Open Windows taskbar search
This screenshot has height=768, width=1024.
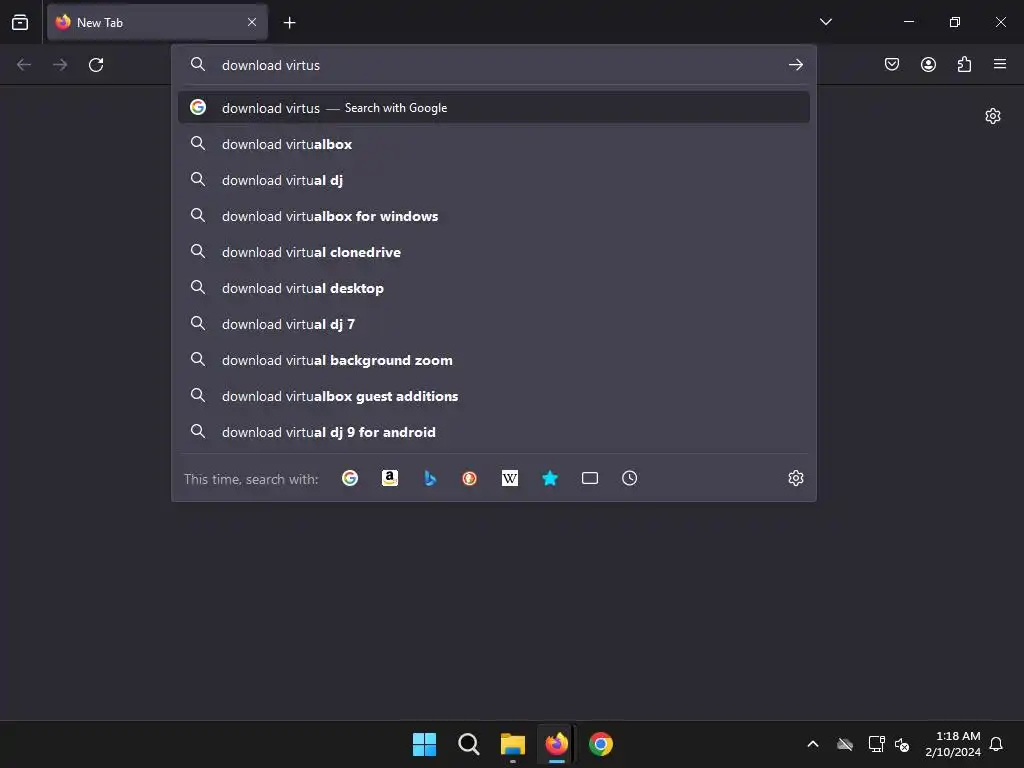468,744
